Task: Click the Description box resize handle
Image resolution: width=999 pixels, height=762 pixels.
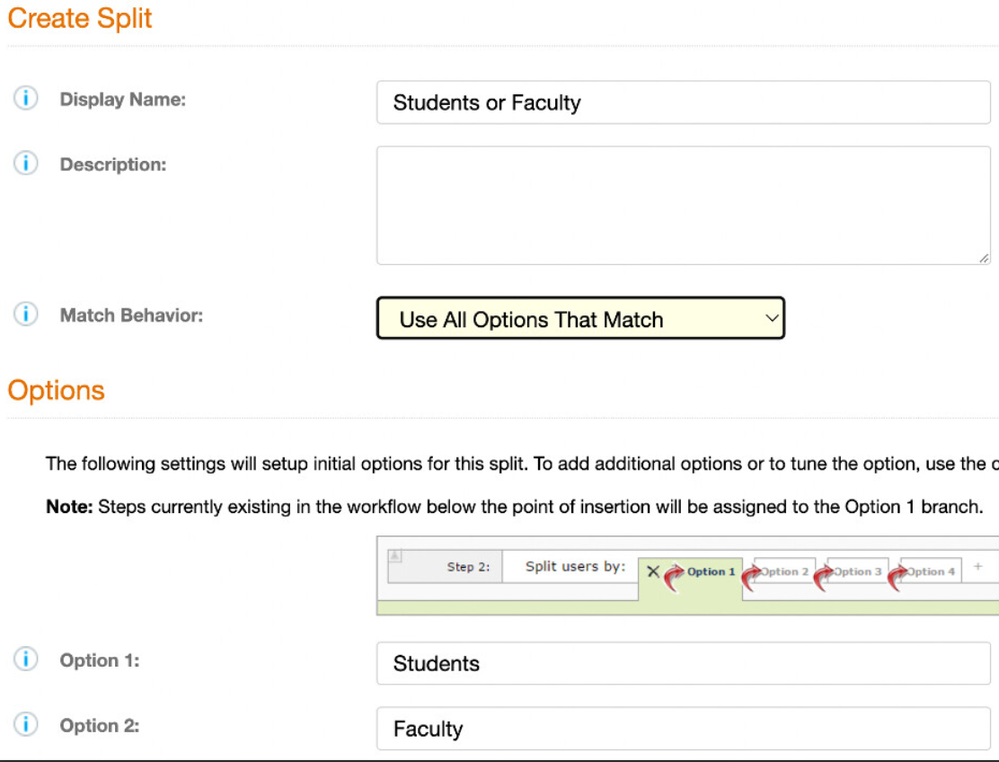Action: pos(984,258)
